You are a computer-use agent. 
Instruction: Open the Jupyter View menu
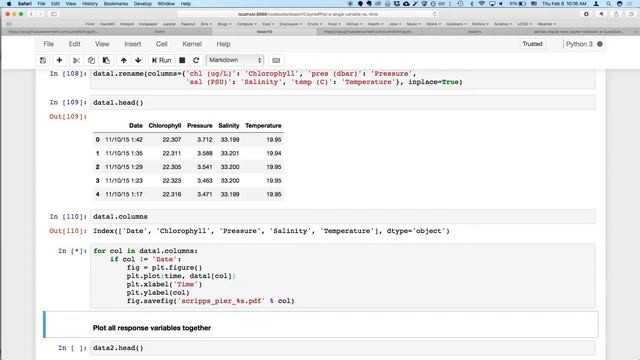tap(102, 44)
